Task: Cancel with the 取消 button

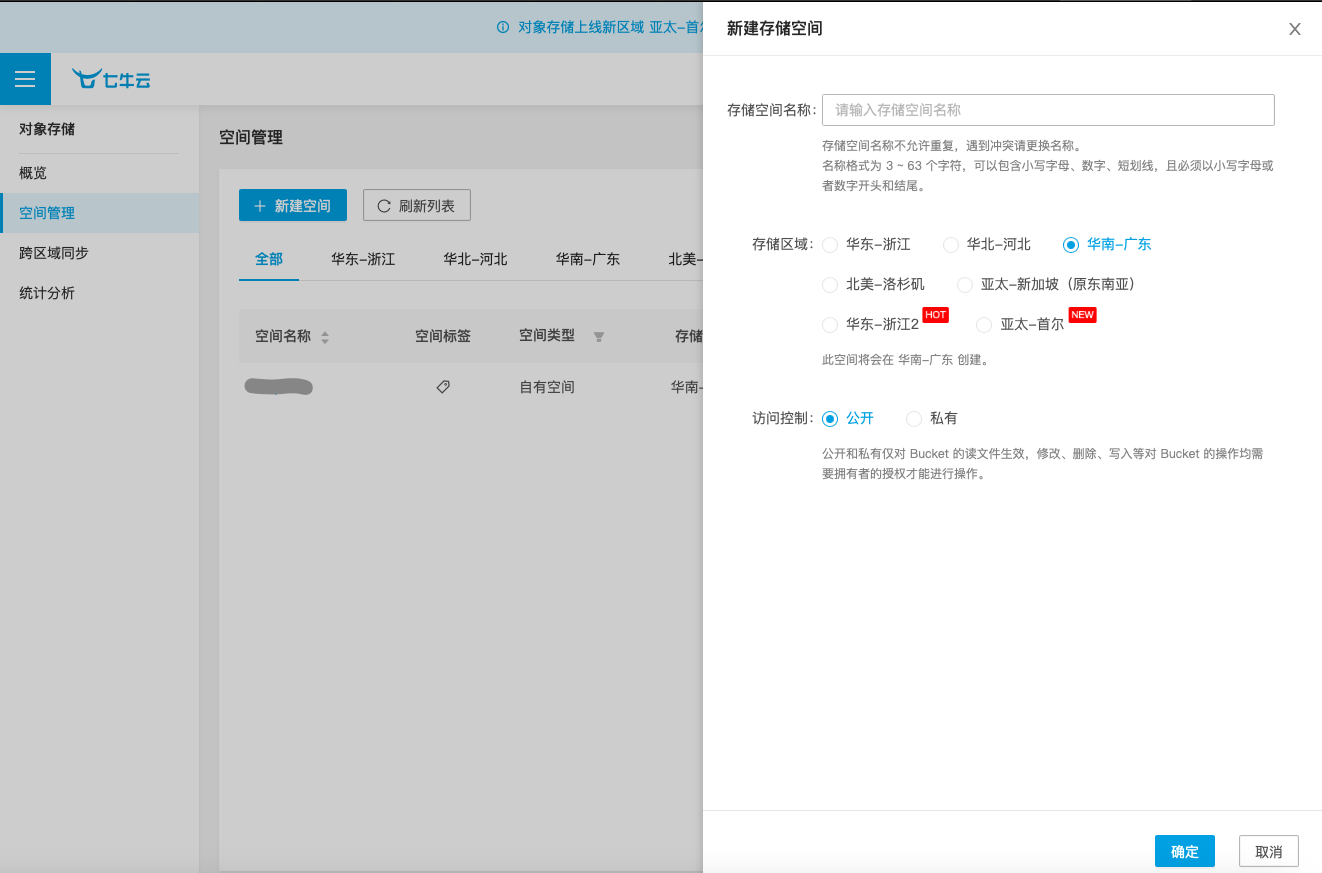Action: 1269,851
